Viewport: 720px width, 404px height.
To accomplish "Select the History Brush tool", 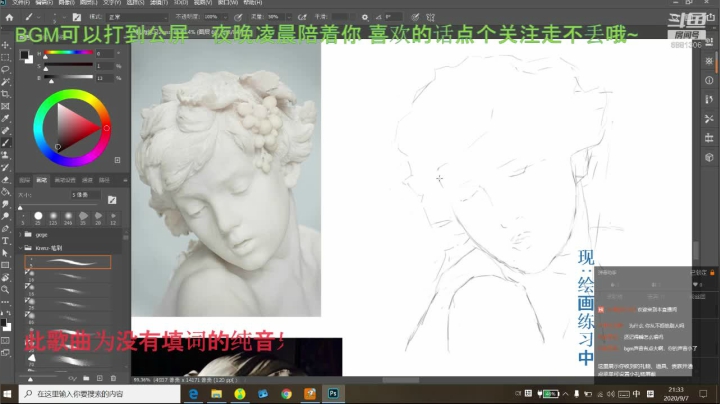I will (x=6, y=167).
